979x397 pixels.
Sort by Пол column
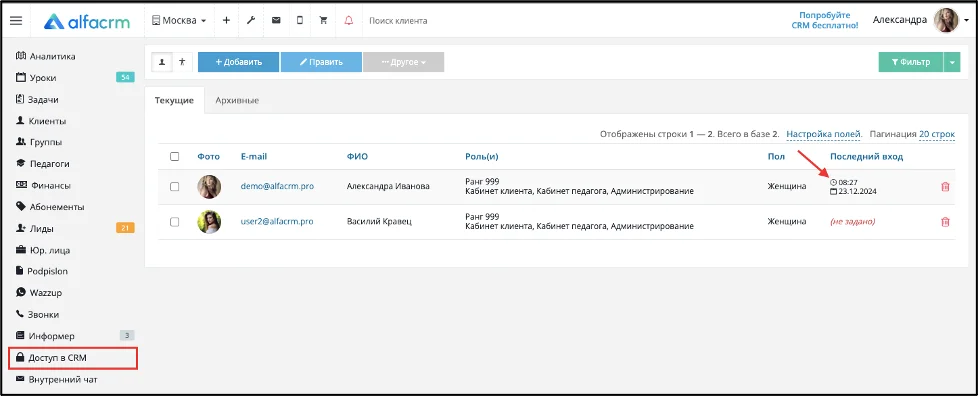point(776,157)
